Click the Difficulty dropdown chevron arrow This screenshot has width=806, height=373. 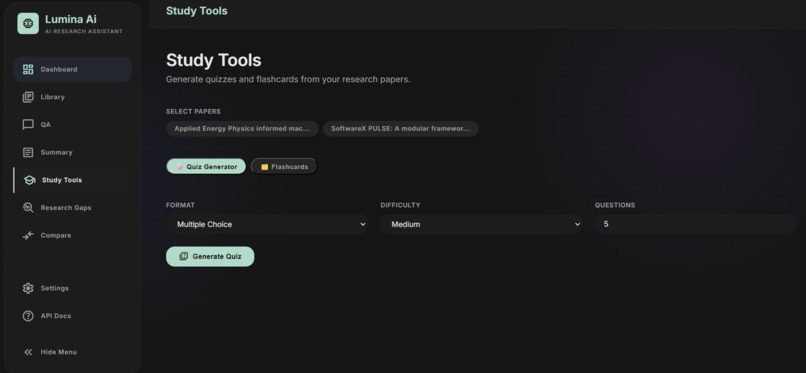pyautogui.click(x=577, y=225)
